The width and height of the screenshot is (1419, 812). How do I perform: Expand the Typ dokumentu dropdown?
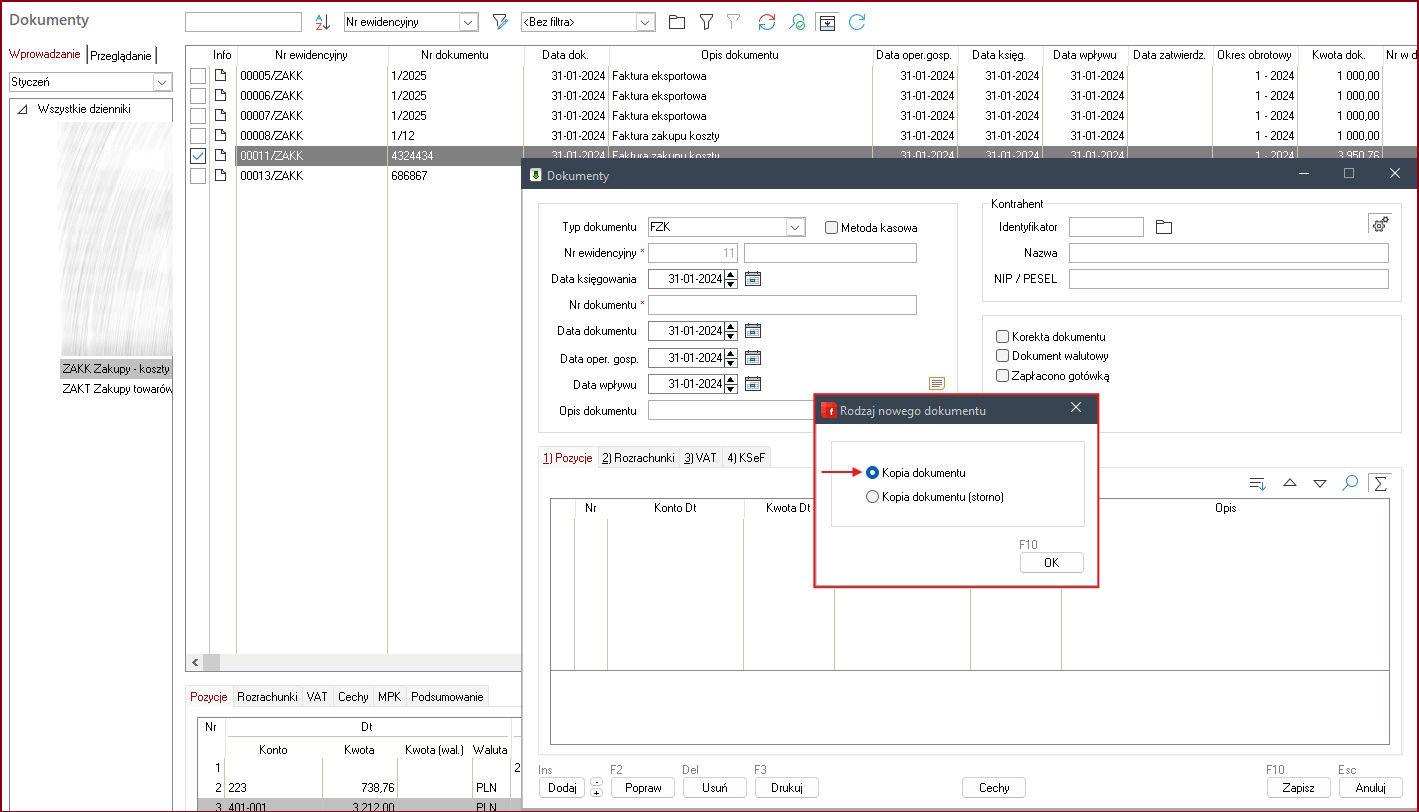point(795,227)
